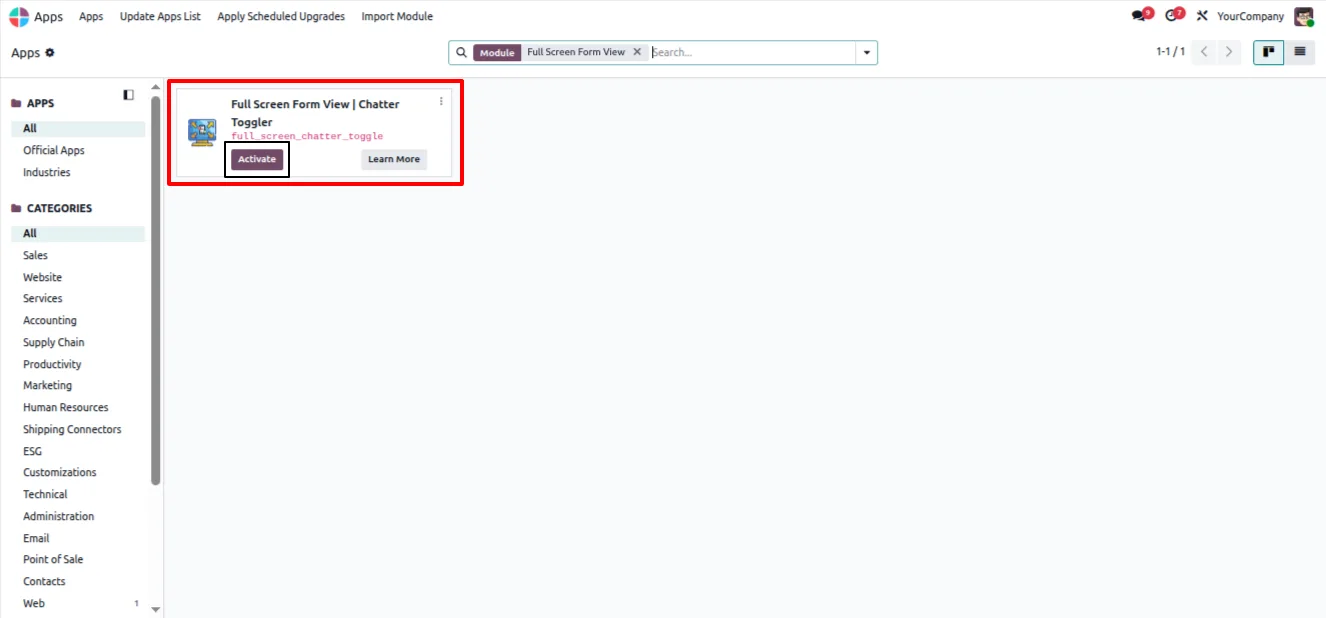The image size is (1326, 618).
Task: Click the Apps breadcrumb title
Action: pyautogui.click(x=26, y=53)
